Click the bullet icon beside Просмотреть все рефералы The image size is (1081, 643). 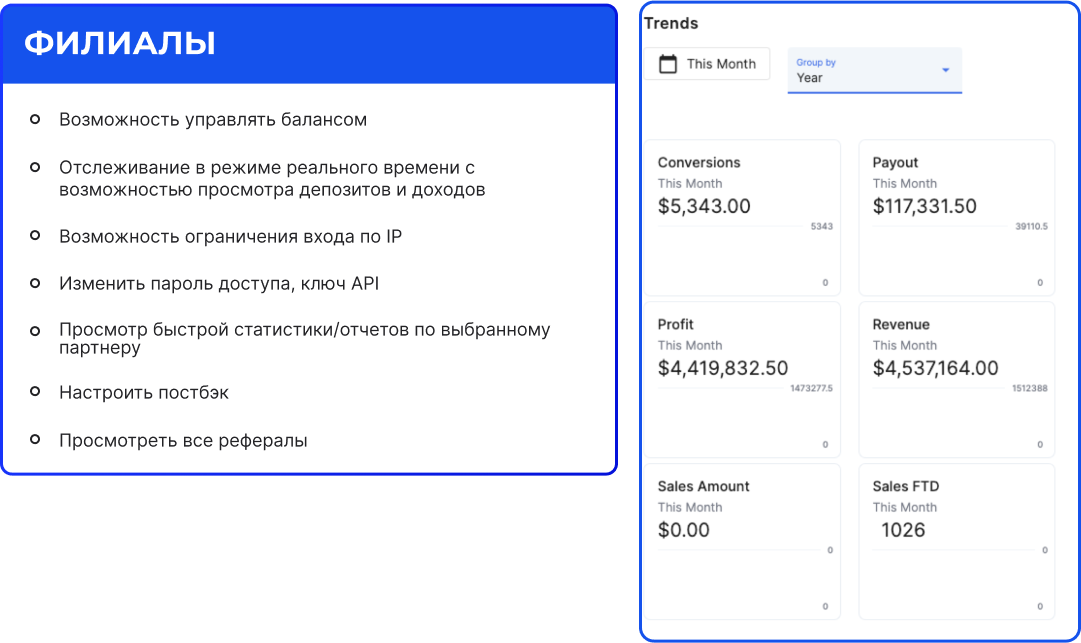tap(36, 440)
